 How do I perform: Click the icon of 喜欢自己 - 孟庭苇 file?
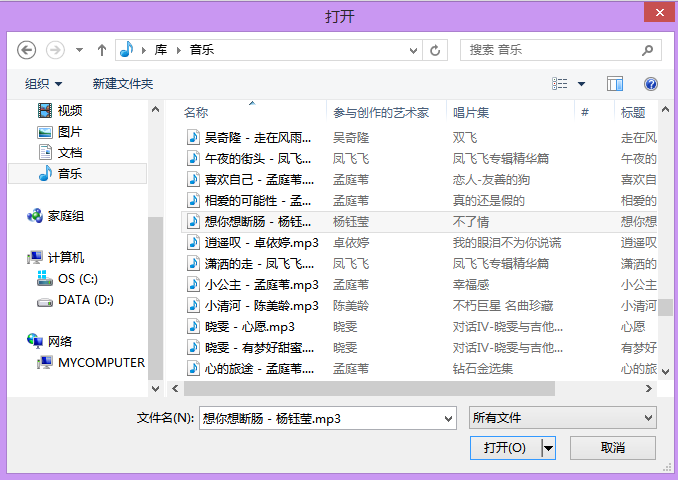click(x=193, y=179)
